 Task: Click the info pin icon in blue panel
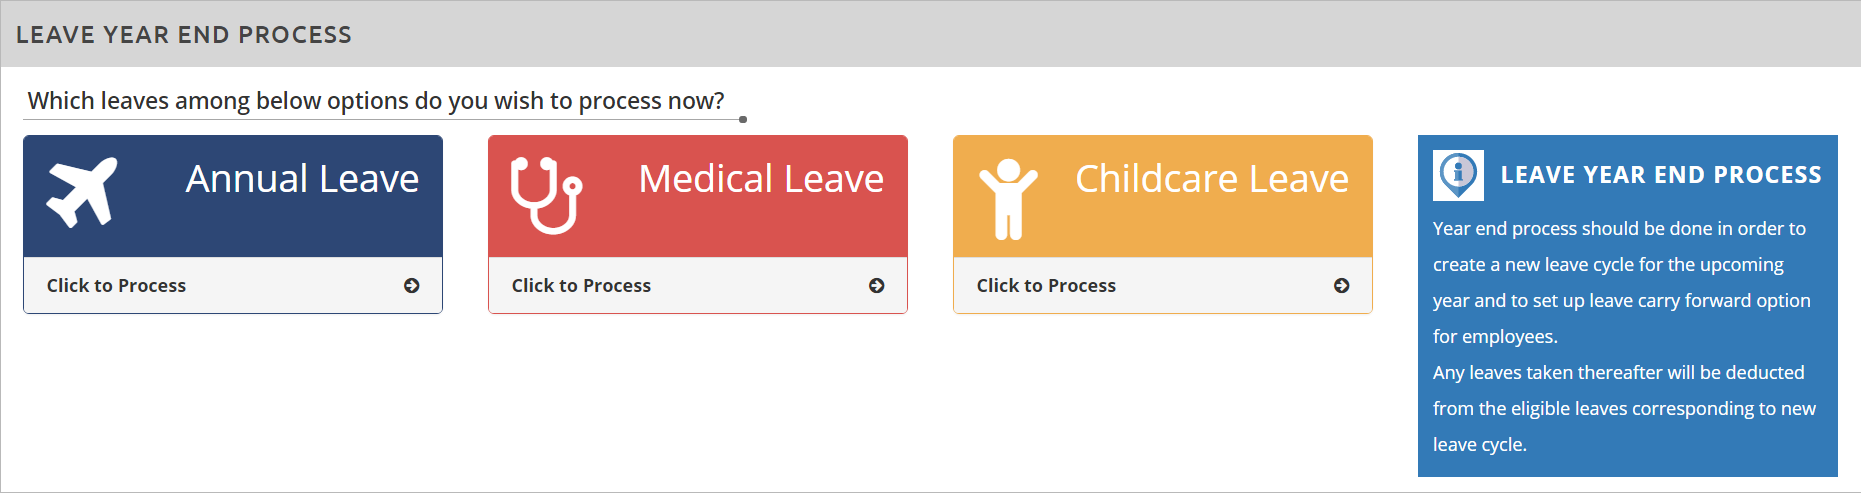[1458, 175]
